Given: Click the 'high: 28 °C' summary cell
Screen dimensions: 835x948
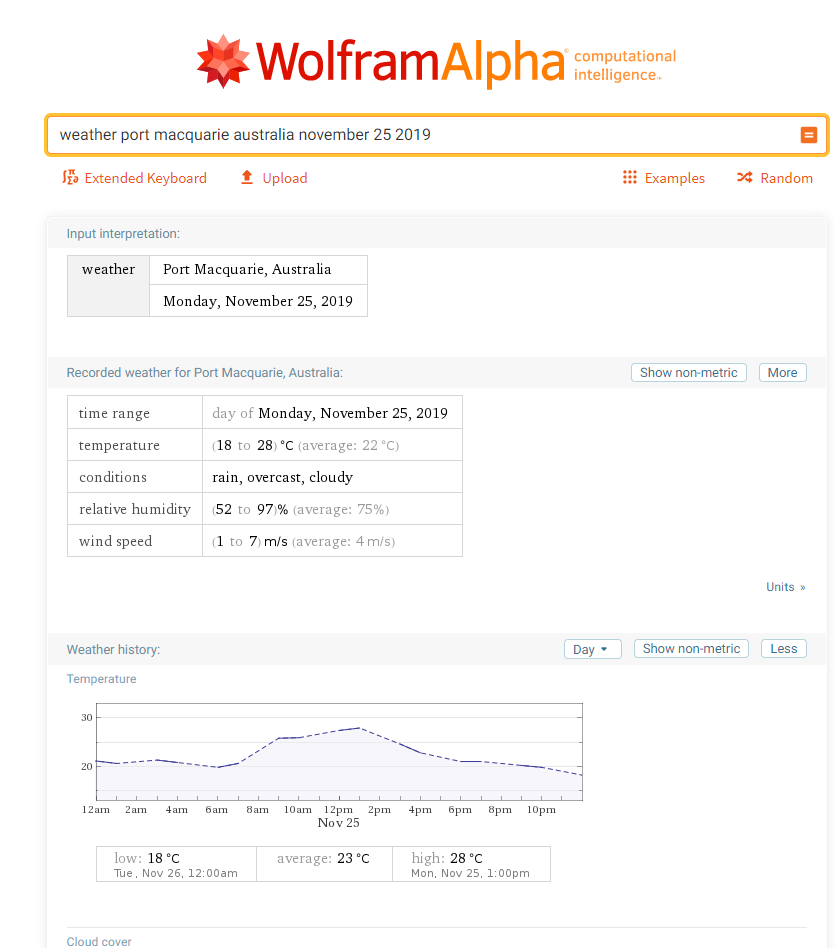Looking at the screenshot, I should pyautogui.click(x=472, y=864).
